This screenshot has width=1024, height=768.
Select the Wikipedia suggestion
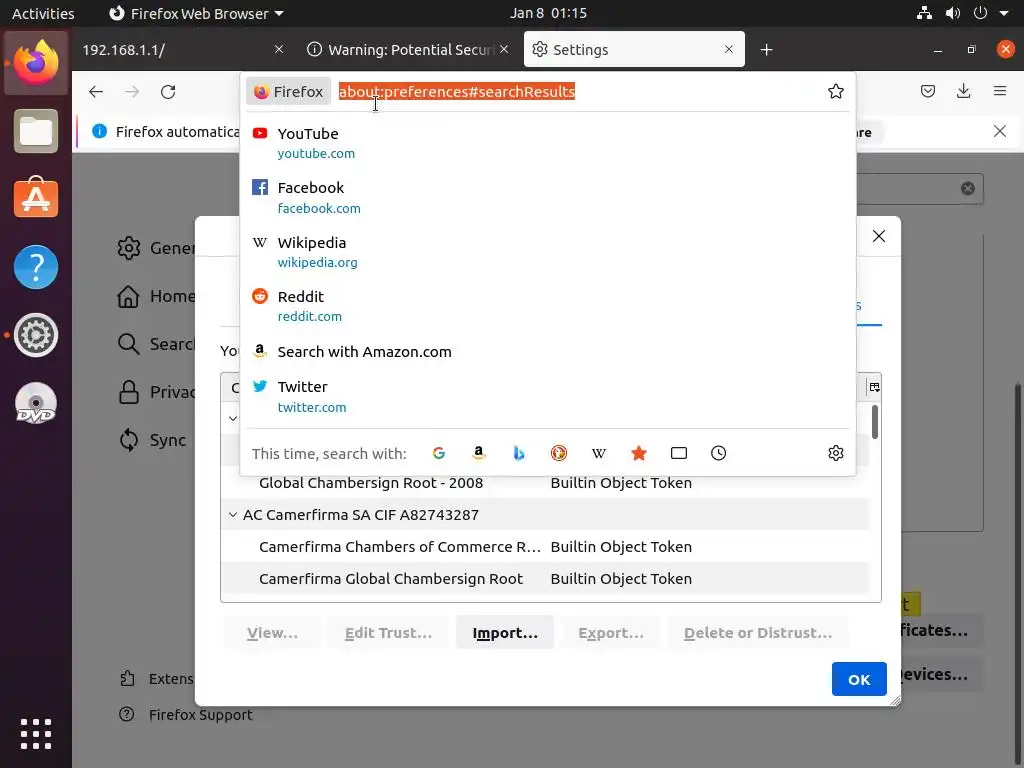[x=547, y=251]
